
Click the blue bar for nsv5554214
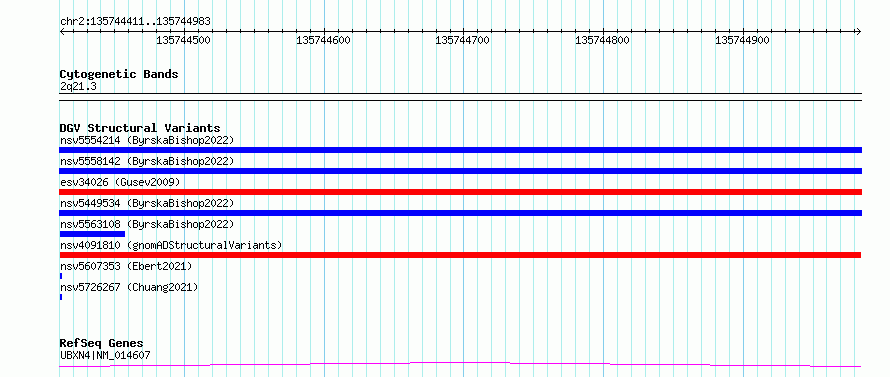460,150
